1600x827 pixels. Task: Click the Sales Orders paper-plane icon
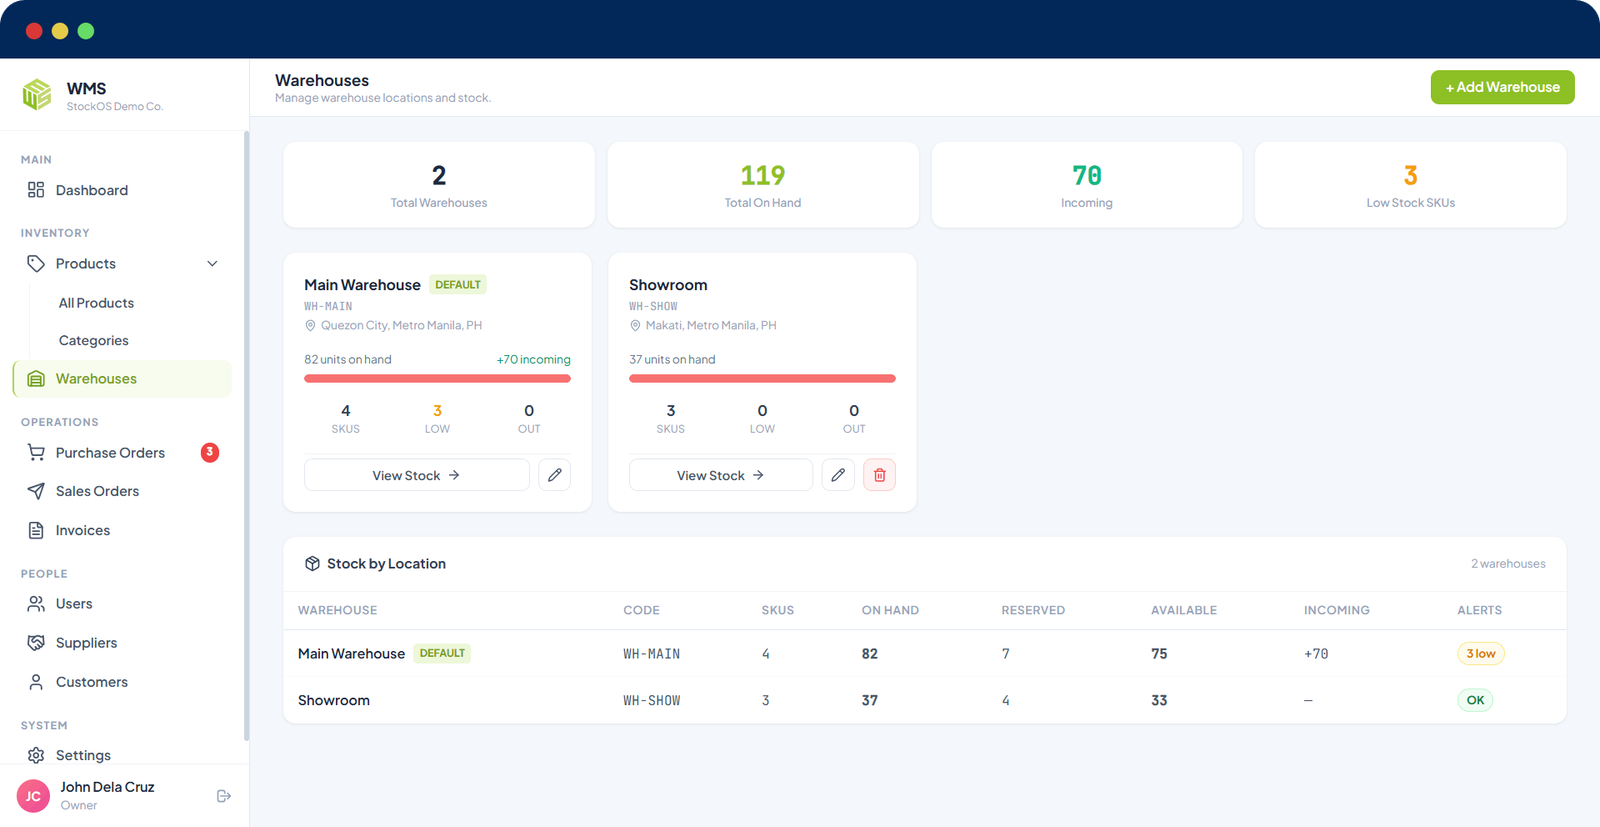(36, 491)
